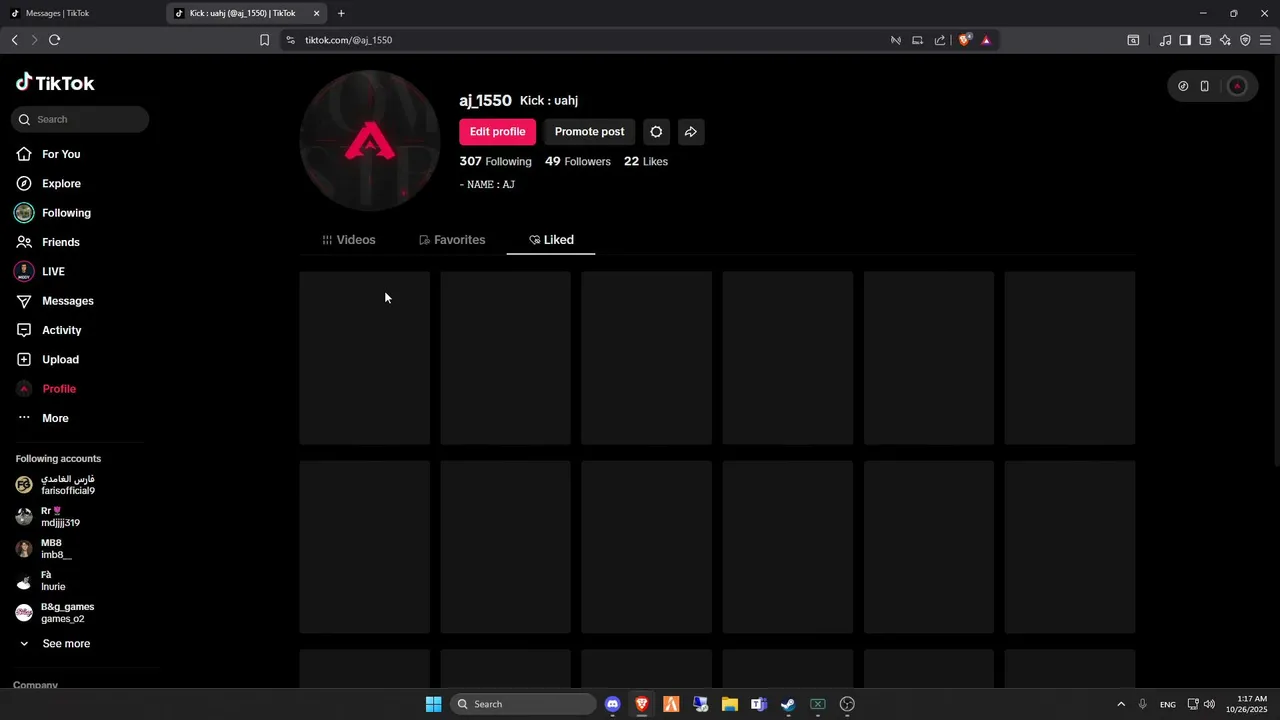This screenshot has width=1280, height=720.
Task: Click the bookmark icon beside the address bar
Action: point(265,40)
